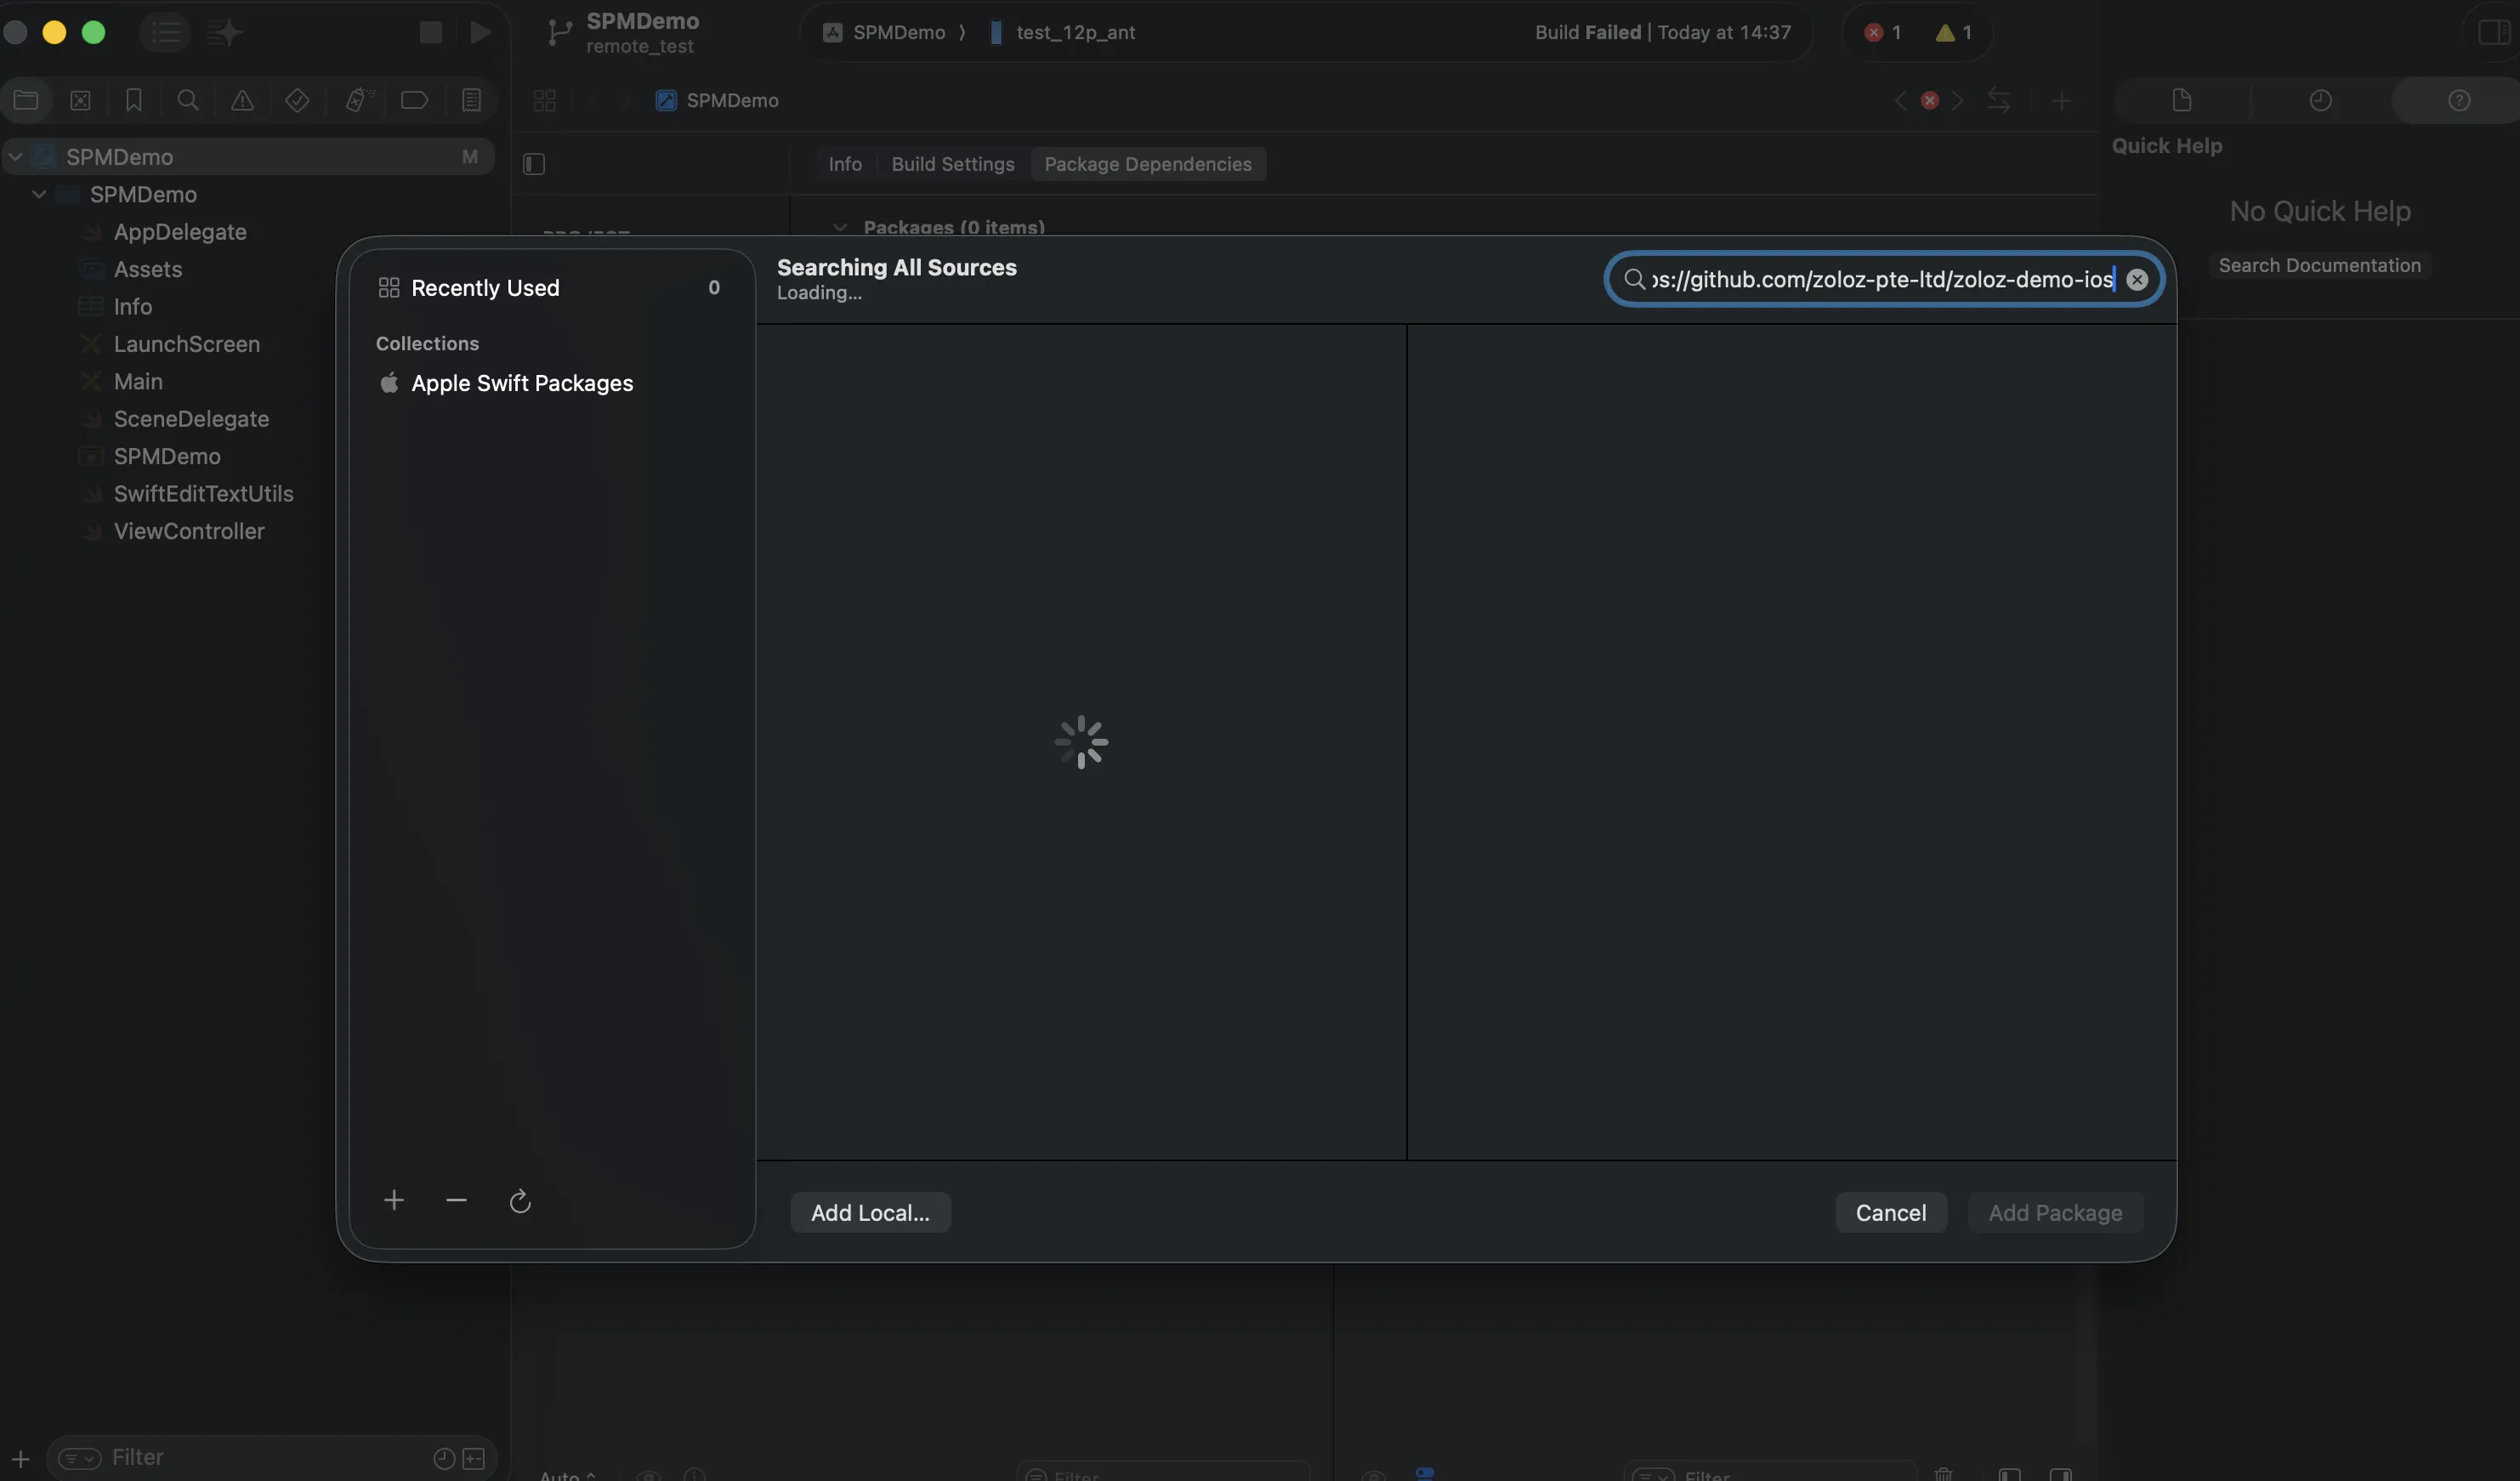The image size is (2520, 1481).
Task: Collapse the Packages section
Action: [x=840, y=228]
